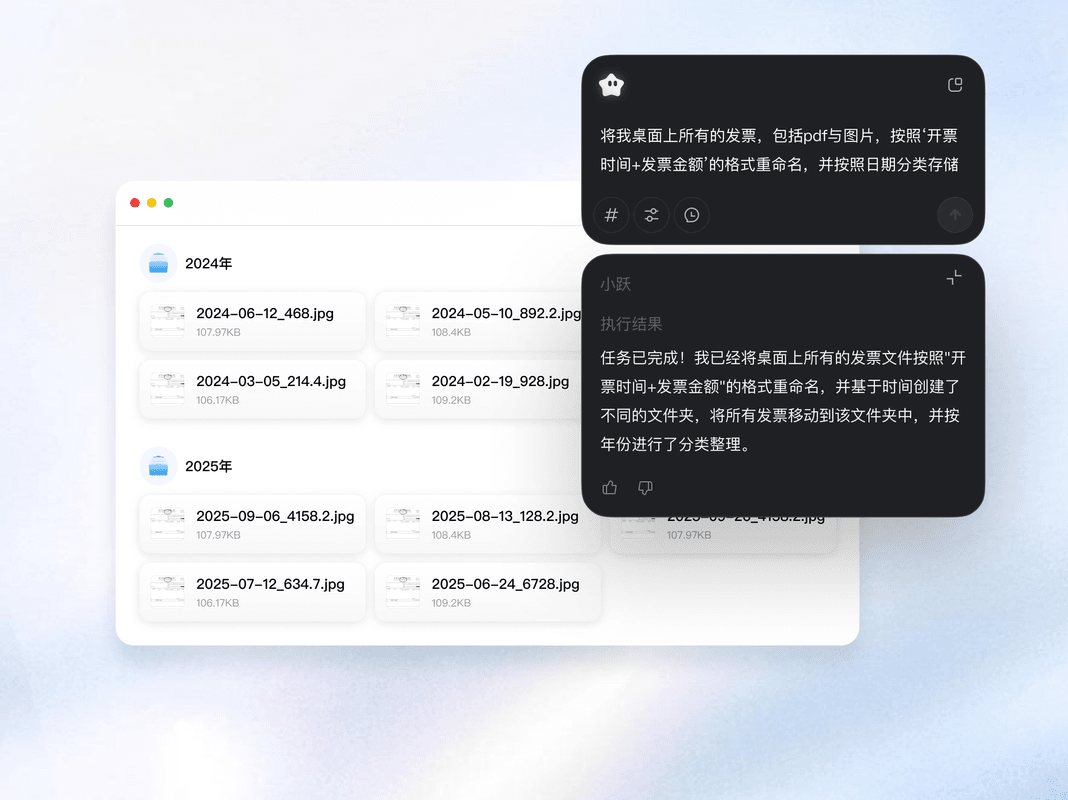Click the prompt text about renaming invoices
Image resolution: width=1068 pixels, height=800 pixels.
point(779,150)
